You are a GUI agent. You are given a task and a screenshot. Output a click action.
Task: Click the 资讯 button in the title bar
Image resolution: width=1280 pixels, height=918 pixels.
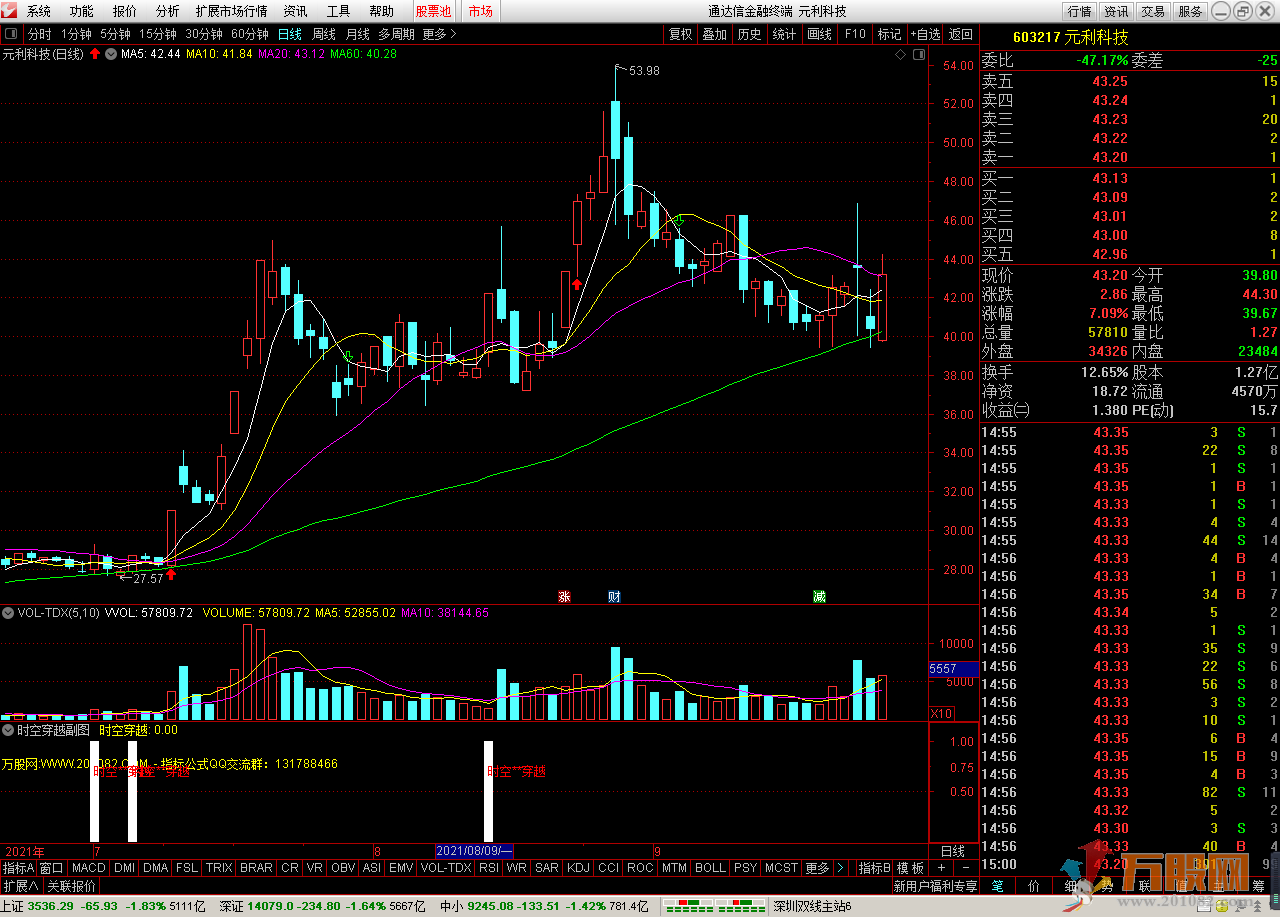pos(1116,12)
